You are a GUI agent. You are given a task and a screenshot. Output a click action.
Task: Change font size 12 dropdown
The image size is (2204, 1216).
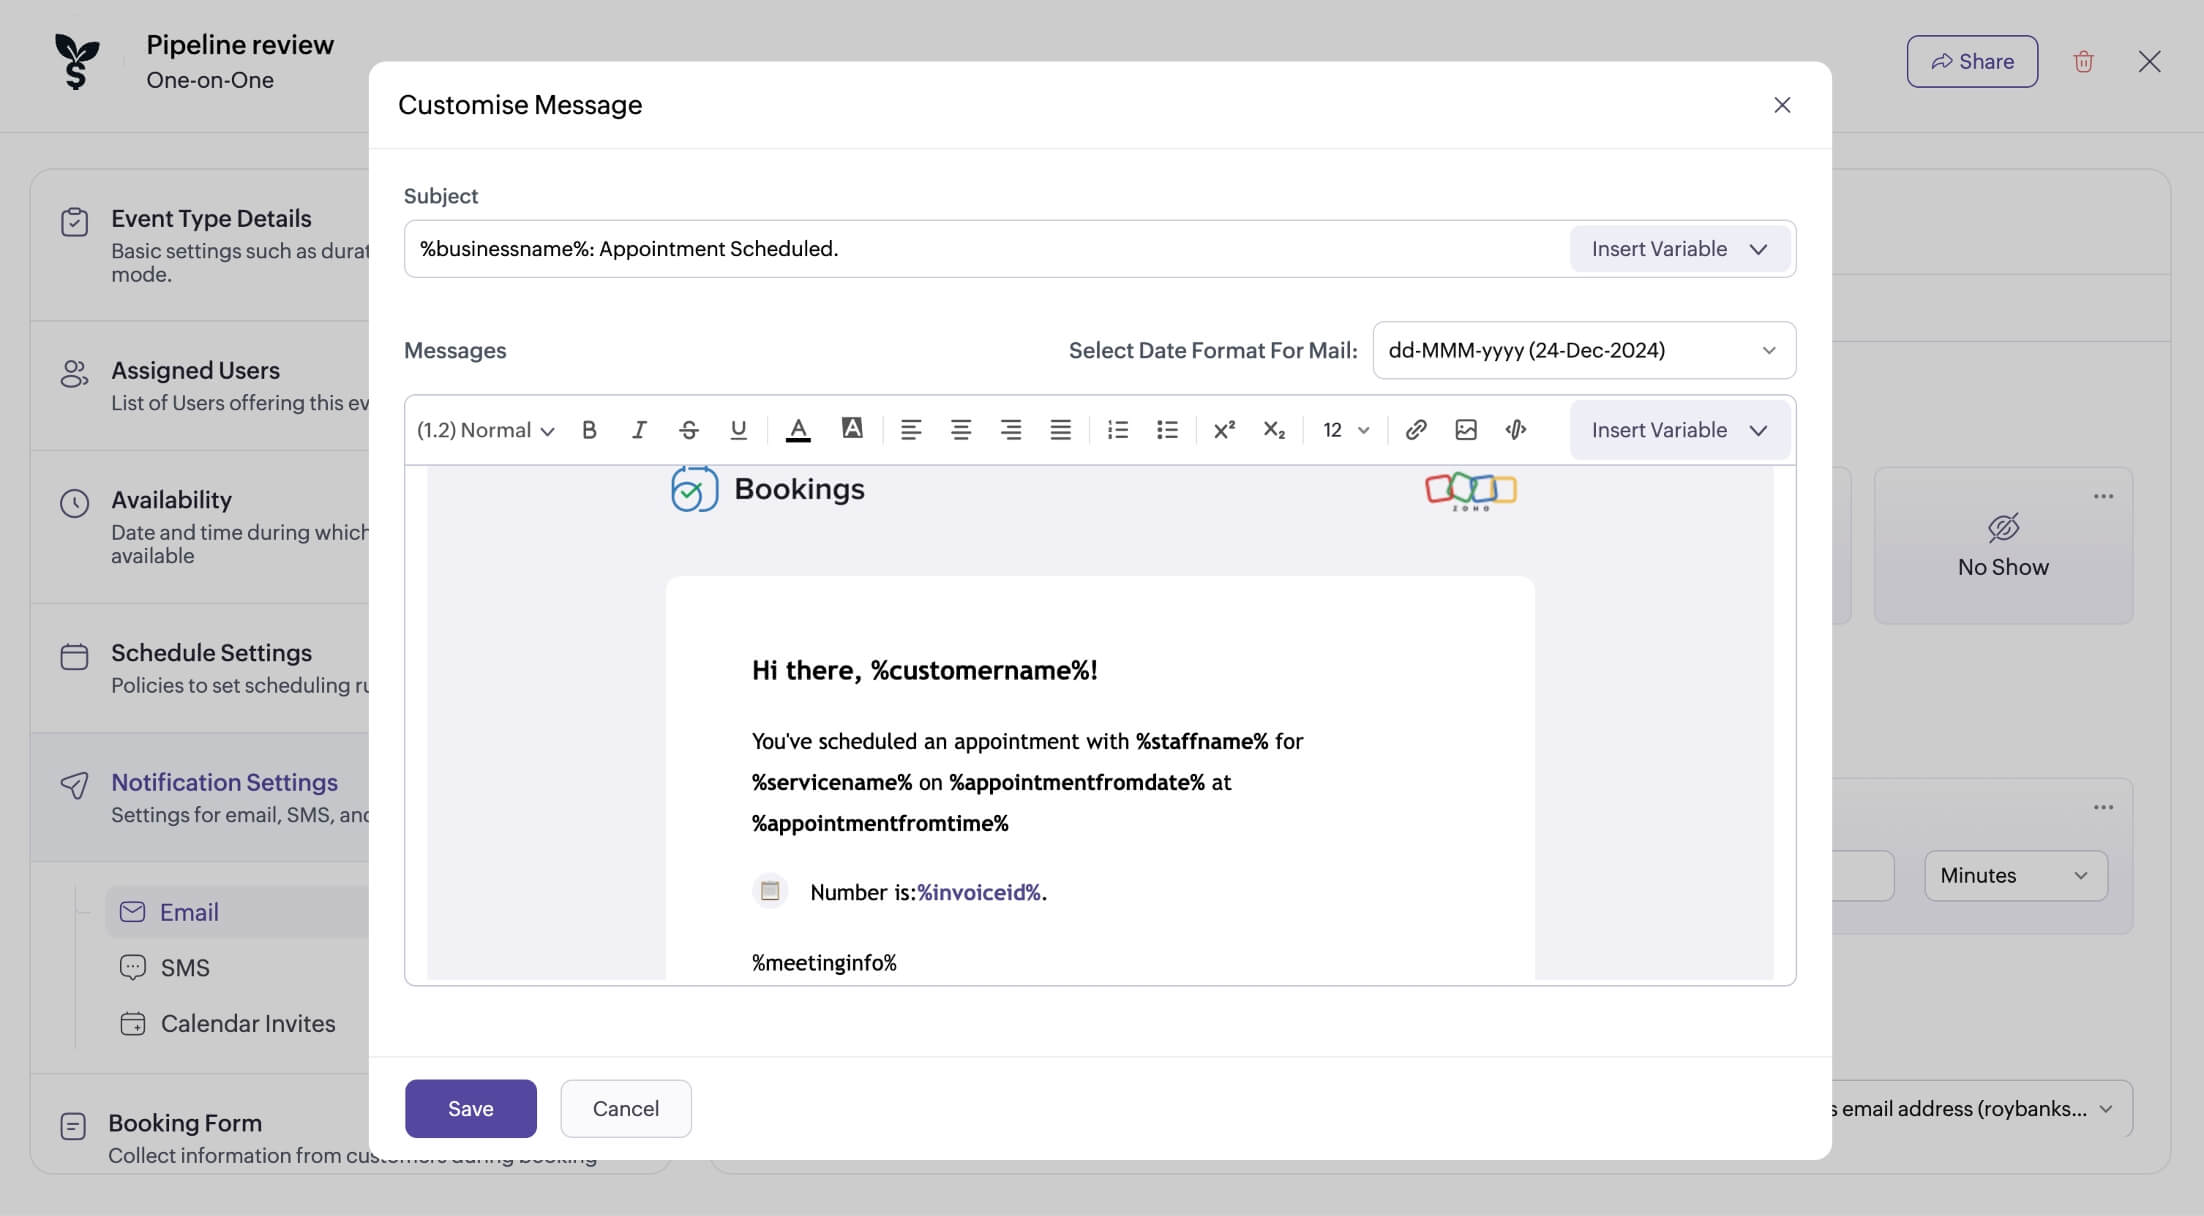(1345, 430)
